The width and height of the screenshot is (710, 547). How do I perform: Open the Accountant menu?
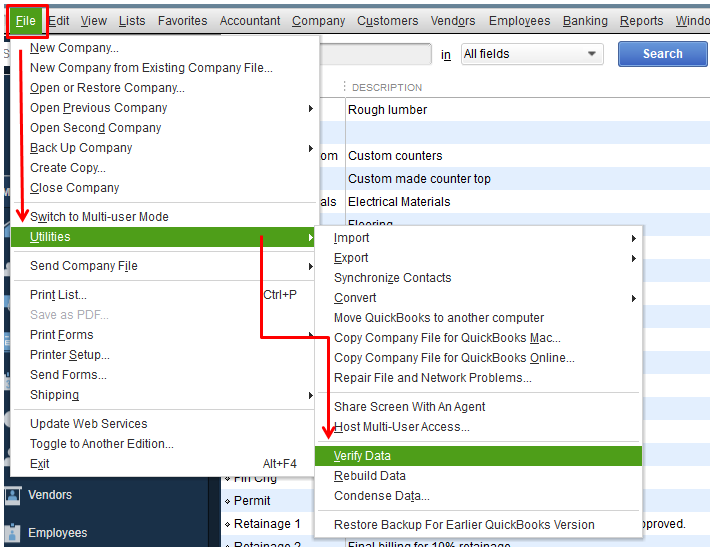coord(250,21)
